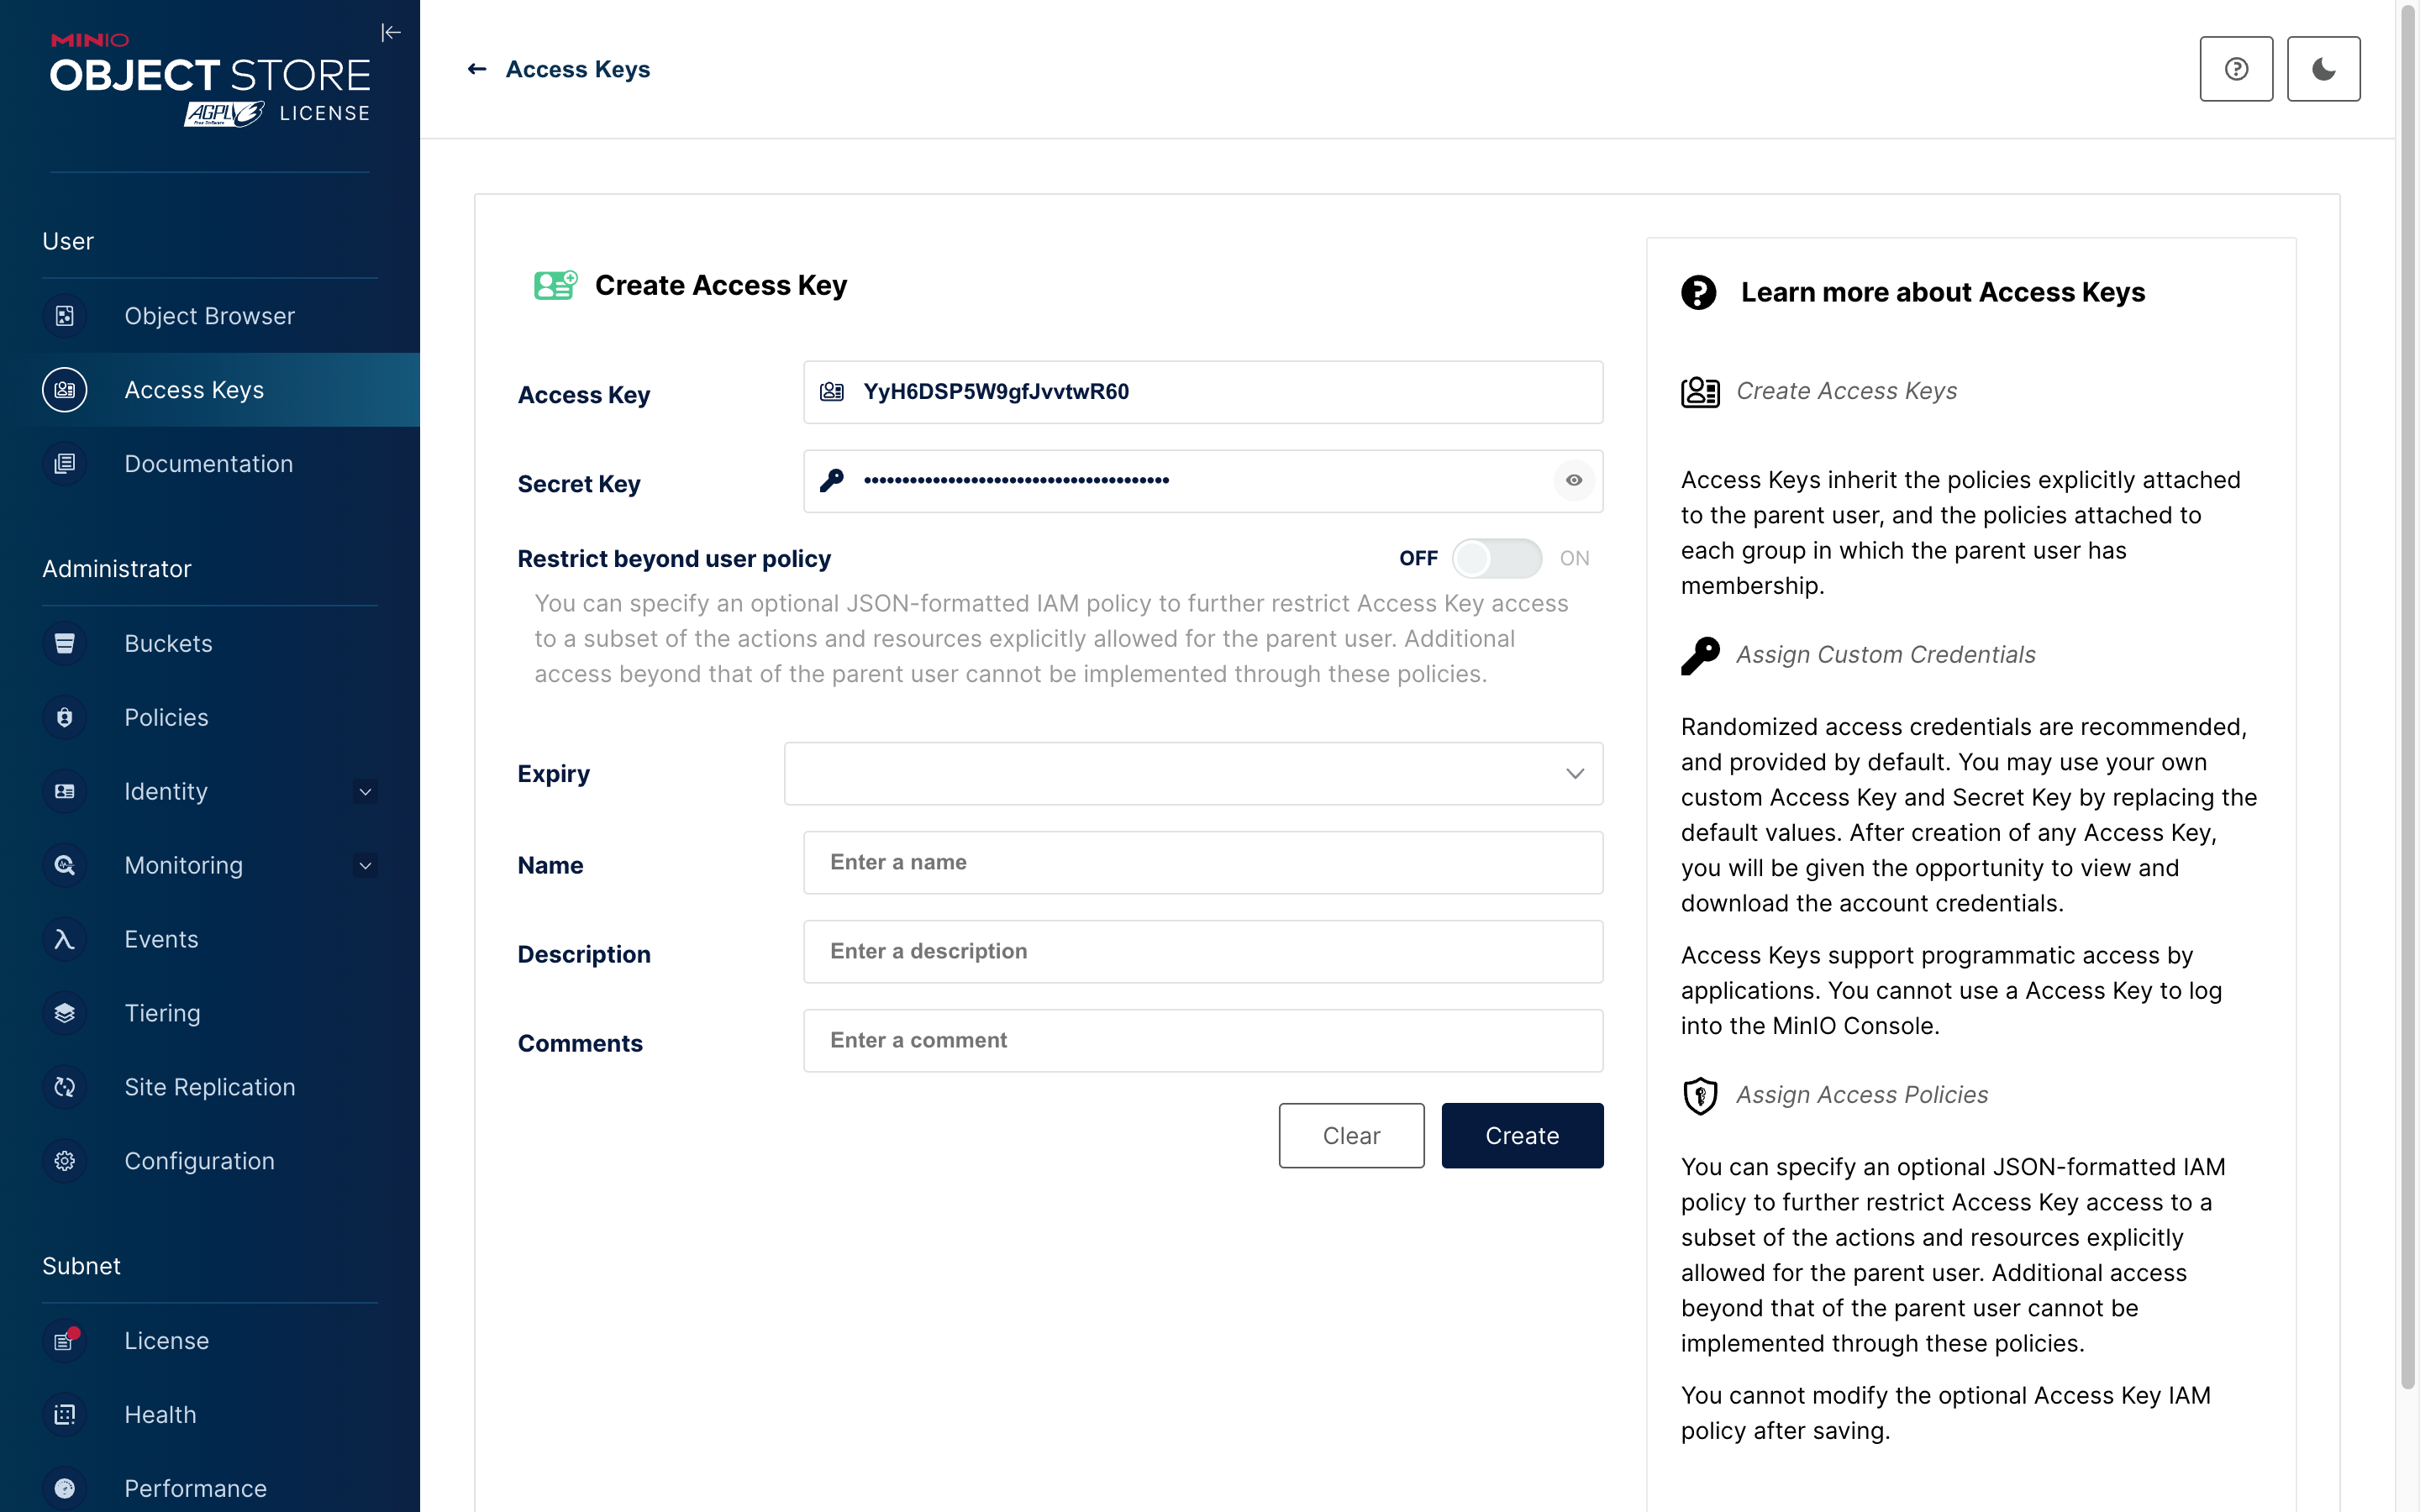Viewport: 2420px width, 1512px height.
Task: Click the page's vertical scrollbar
Action: point(2408,700)
